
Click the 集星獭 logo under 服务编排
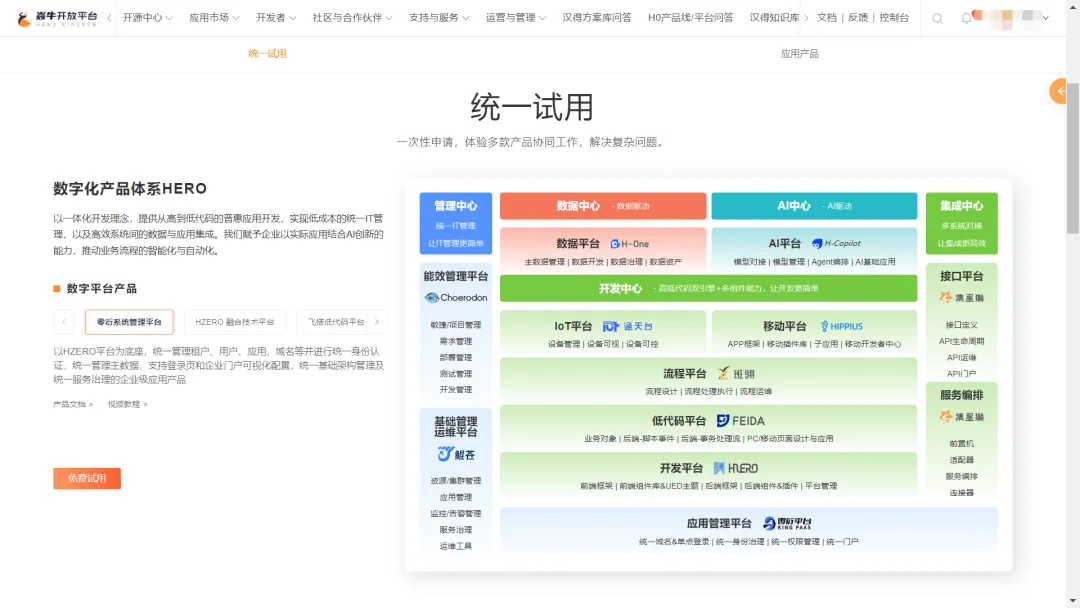click(x=962, y=417)
